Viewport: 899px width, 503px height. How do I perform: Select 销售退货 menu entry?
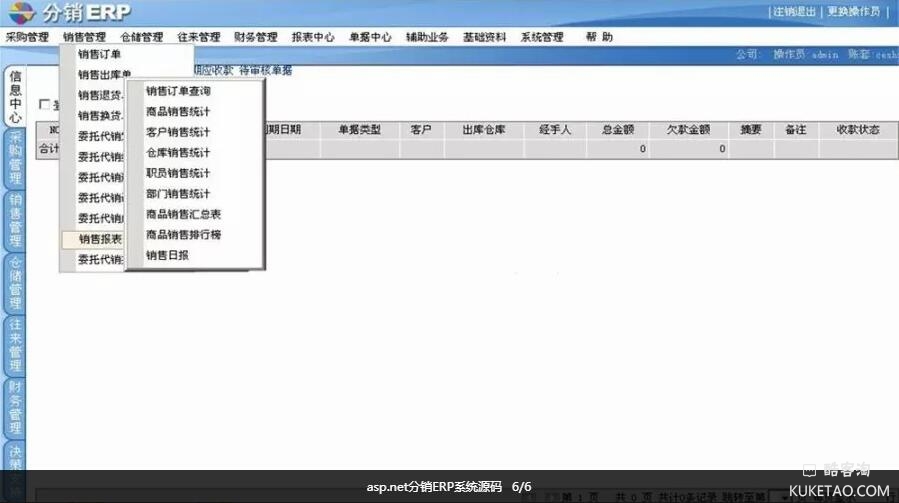click(100, 95)
